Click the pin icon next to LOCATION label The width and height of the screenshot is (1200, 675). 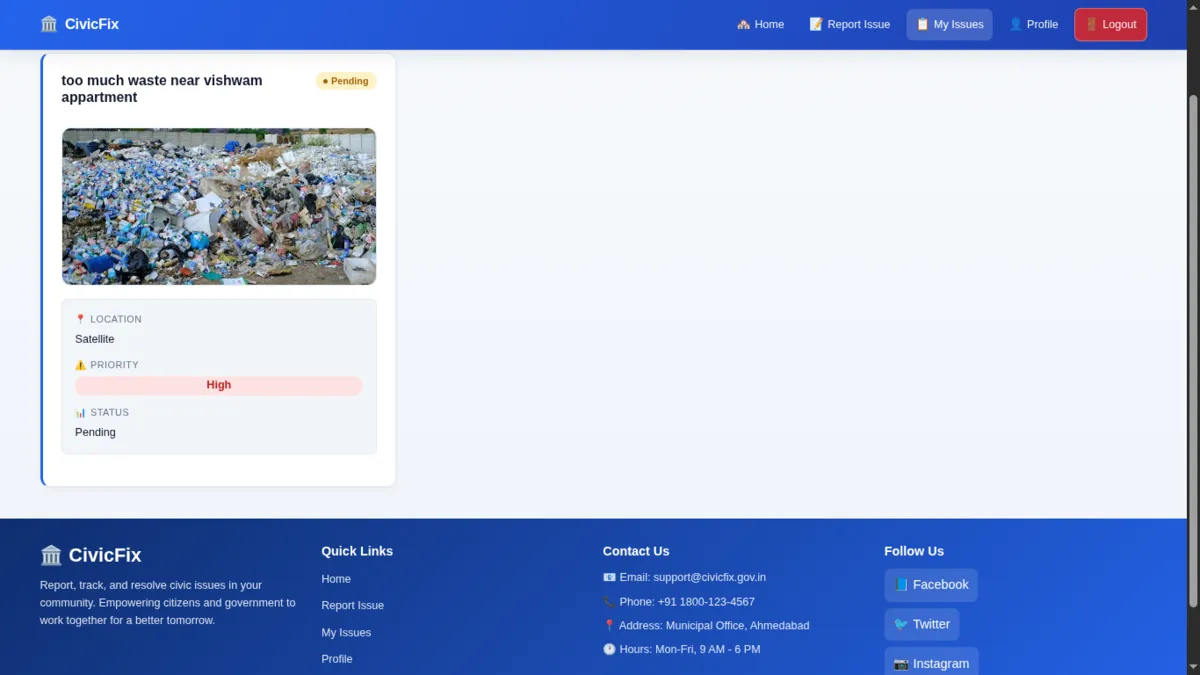(x=81, y=319)
